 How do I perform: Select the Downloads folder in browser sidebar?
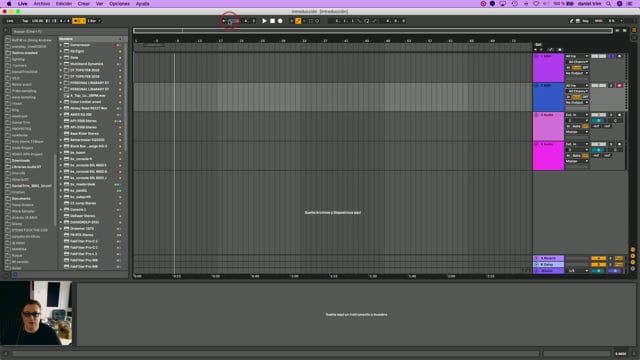20,160
